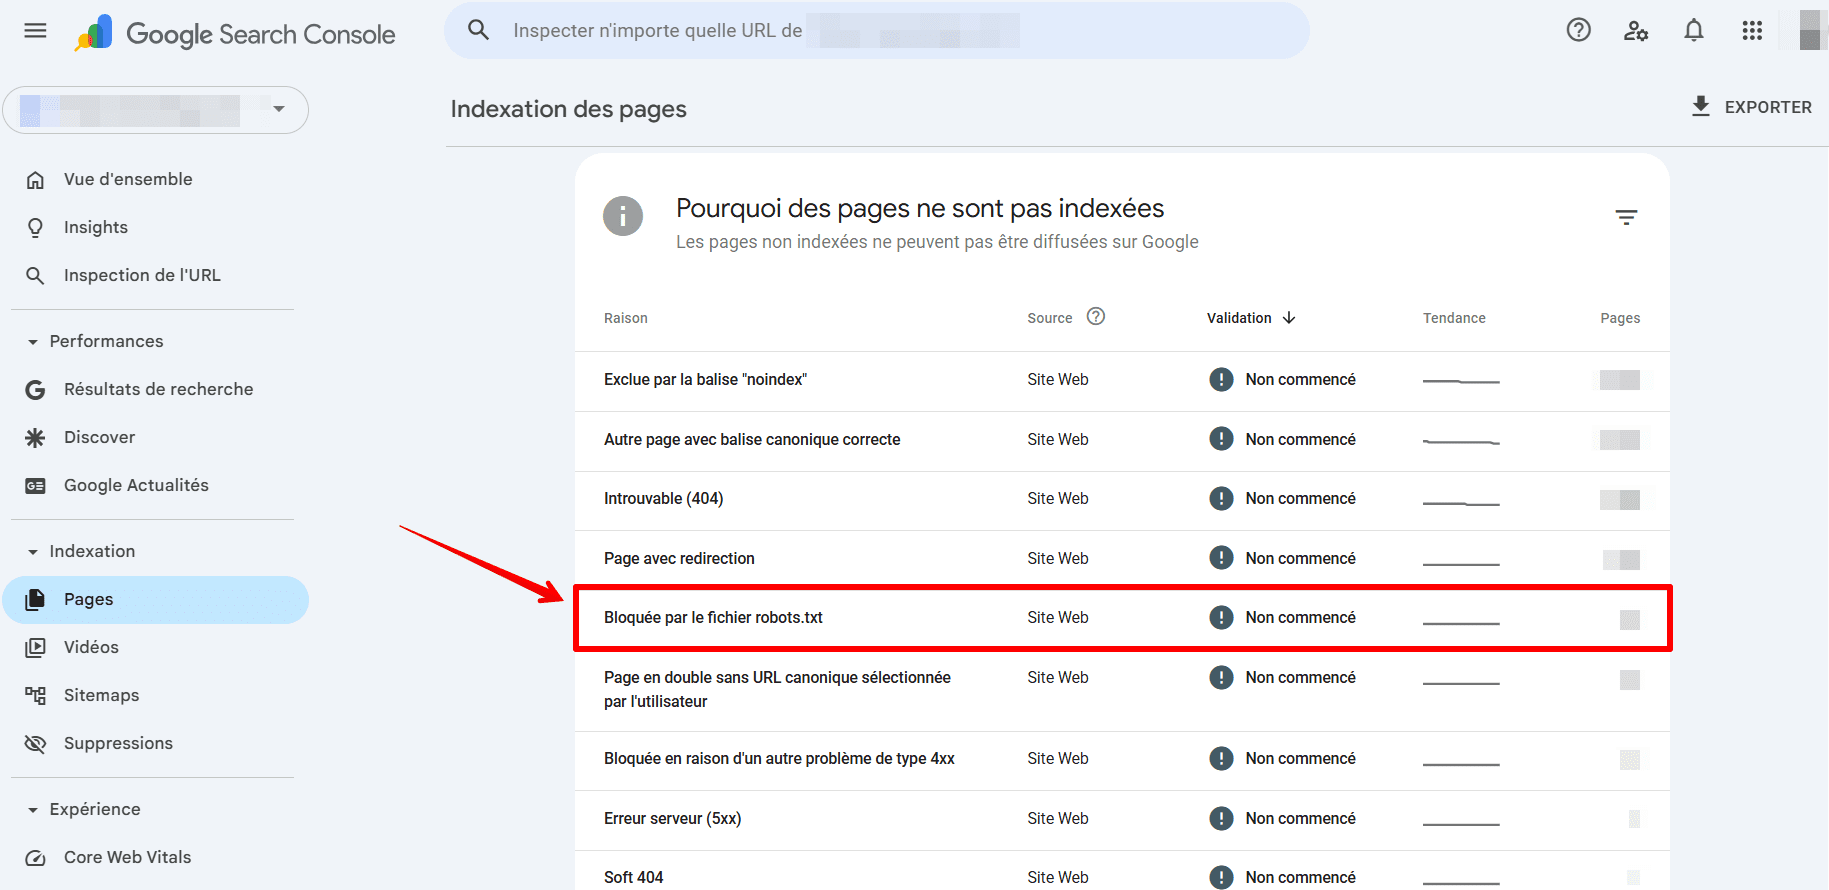The height and width of the screenshot is (890, 1829).
Task: Click the Validation sort arrow
Action: coord(1289,318)
